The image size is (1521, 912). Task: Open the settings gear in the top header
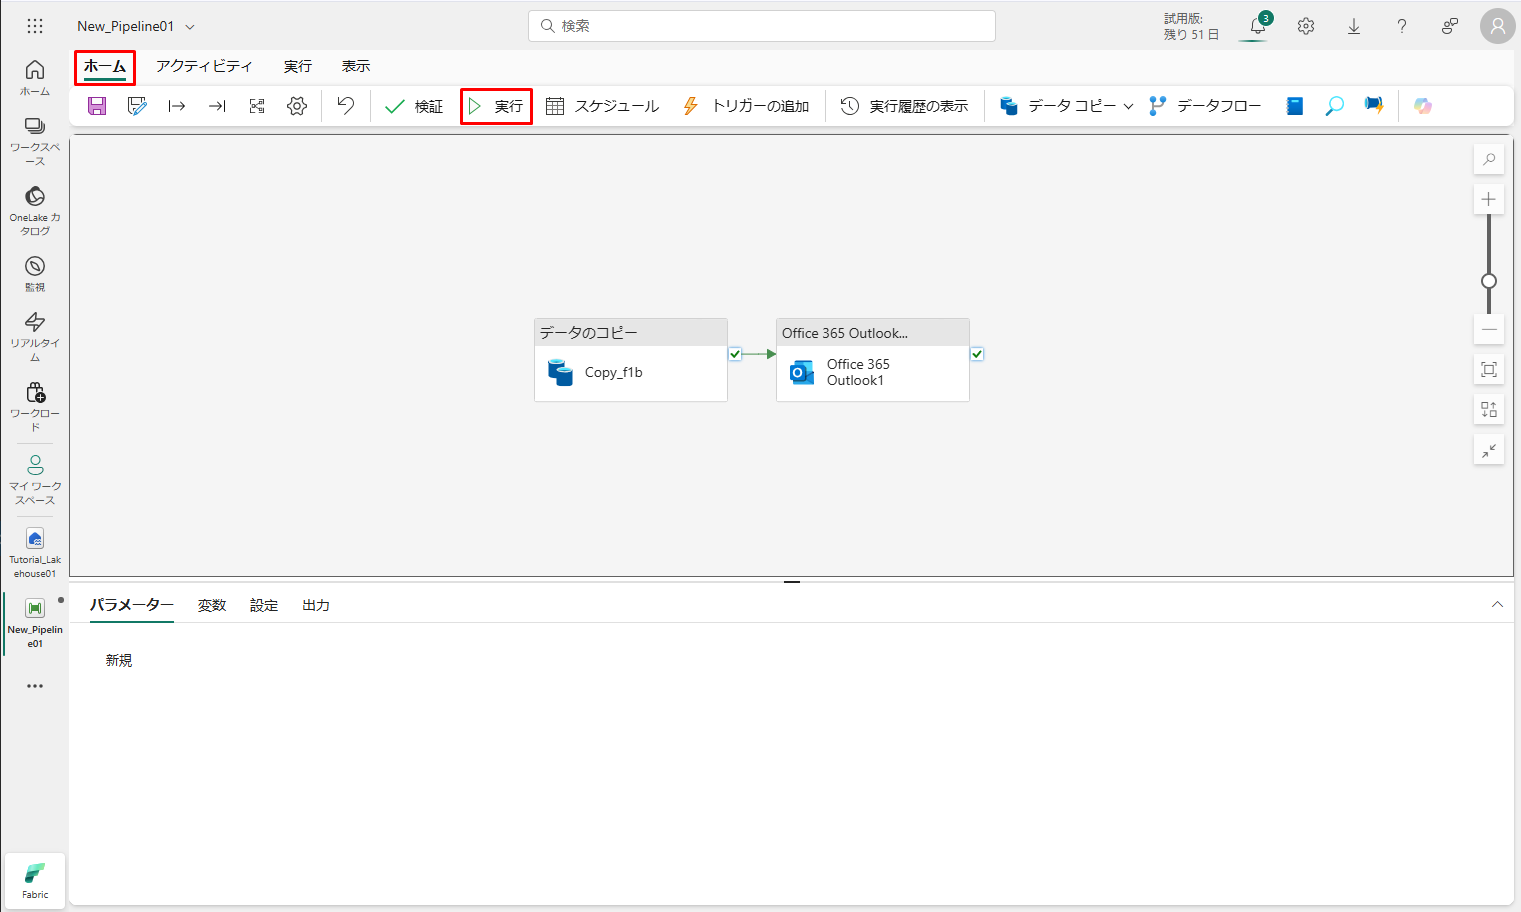[x=1306, y=27]
